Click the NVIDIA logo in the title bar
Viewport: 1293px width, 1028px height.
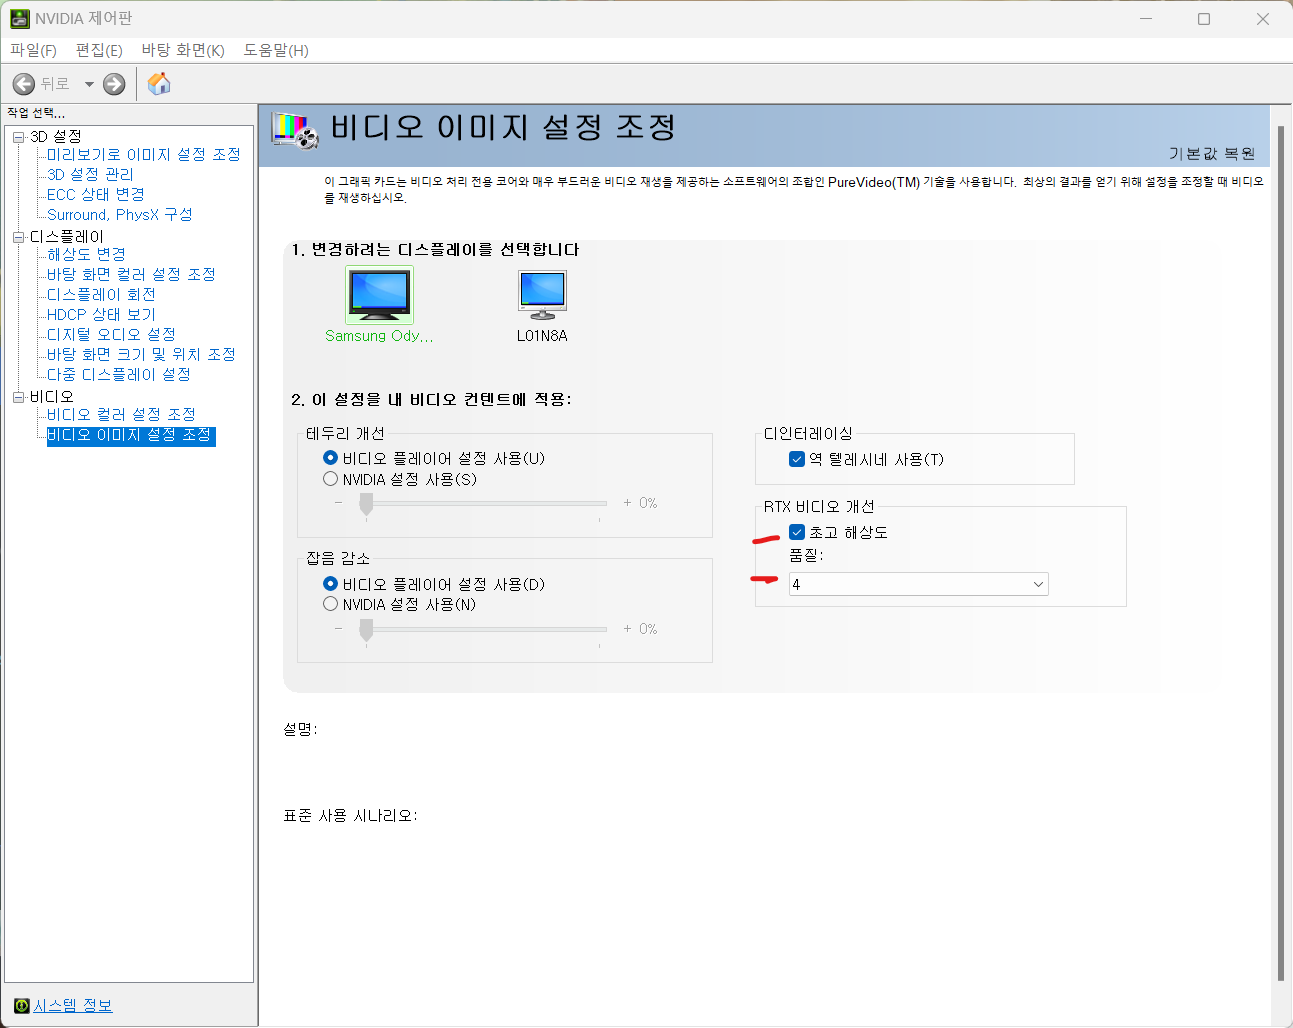pyautogui.click(x=19, y=18)
